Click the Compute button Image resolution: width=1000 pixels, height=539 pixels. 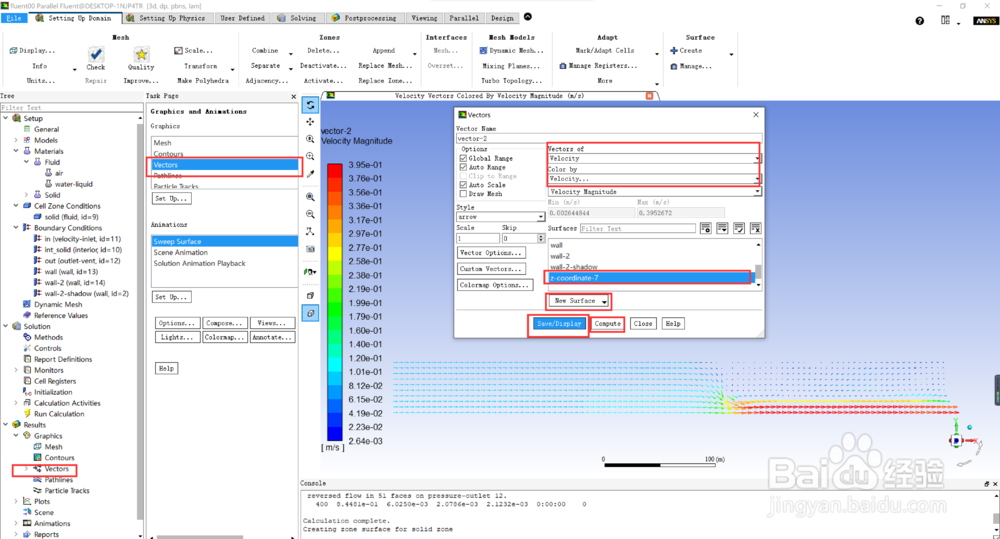point(607,323)
